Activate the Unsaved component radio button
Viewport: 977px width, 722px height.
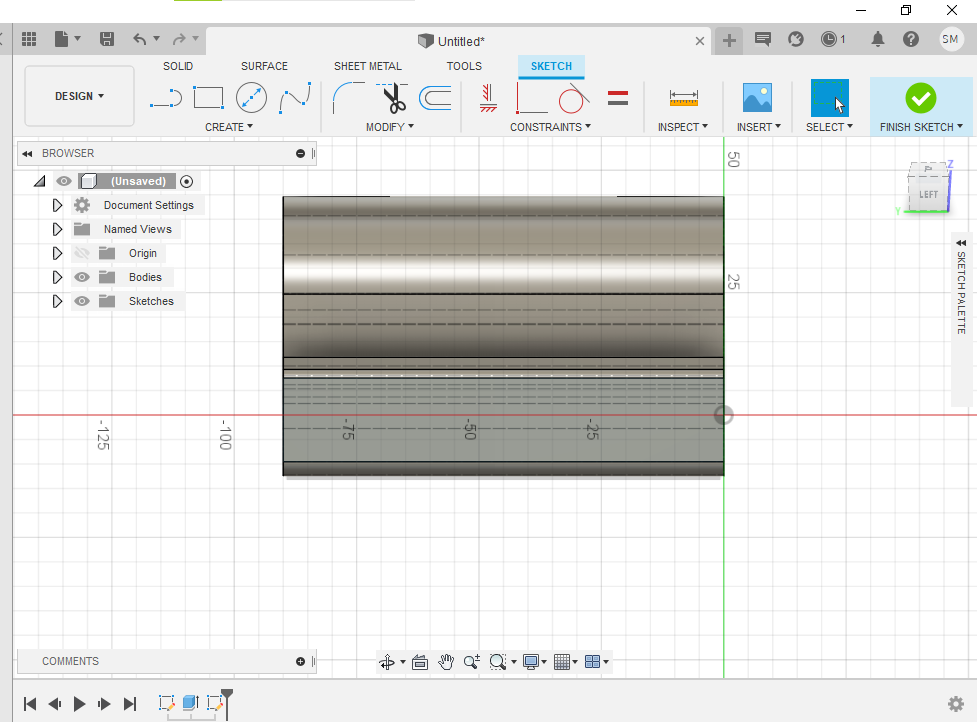pyautogui.click(x=186, y=181)
